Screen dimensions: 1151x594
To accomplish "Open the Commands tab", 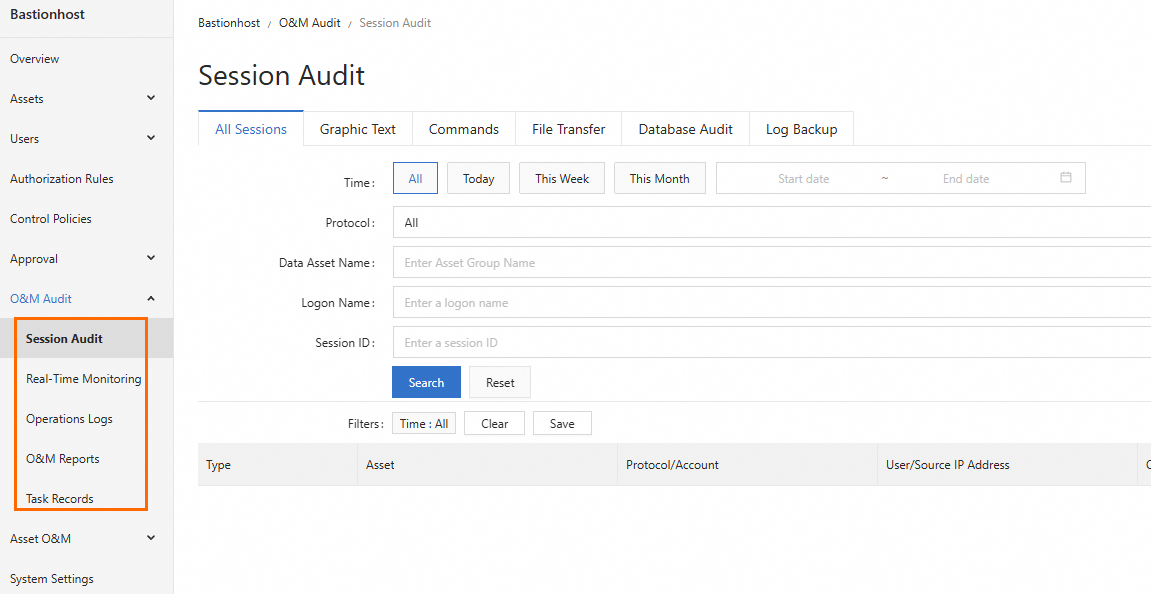I will (x=463, y=129).
